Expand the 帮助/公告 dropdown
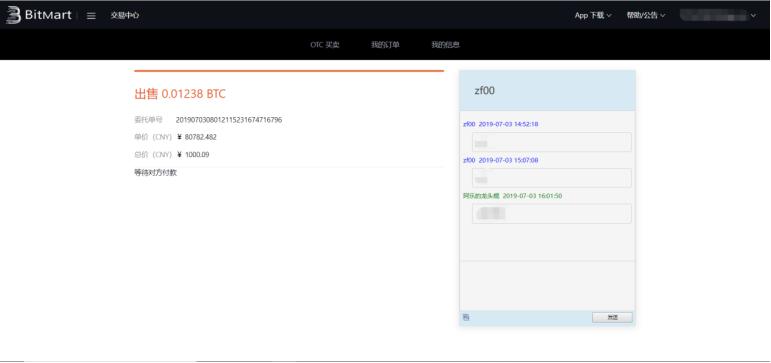Viewport: 771px width, 363px height. (646, 15)
